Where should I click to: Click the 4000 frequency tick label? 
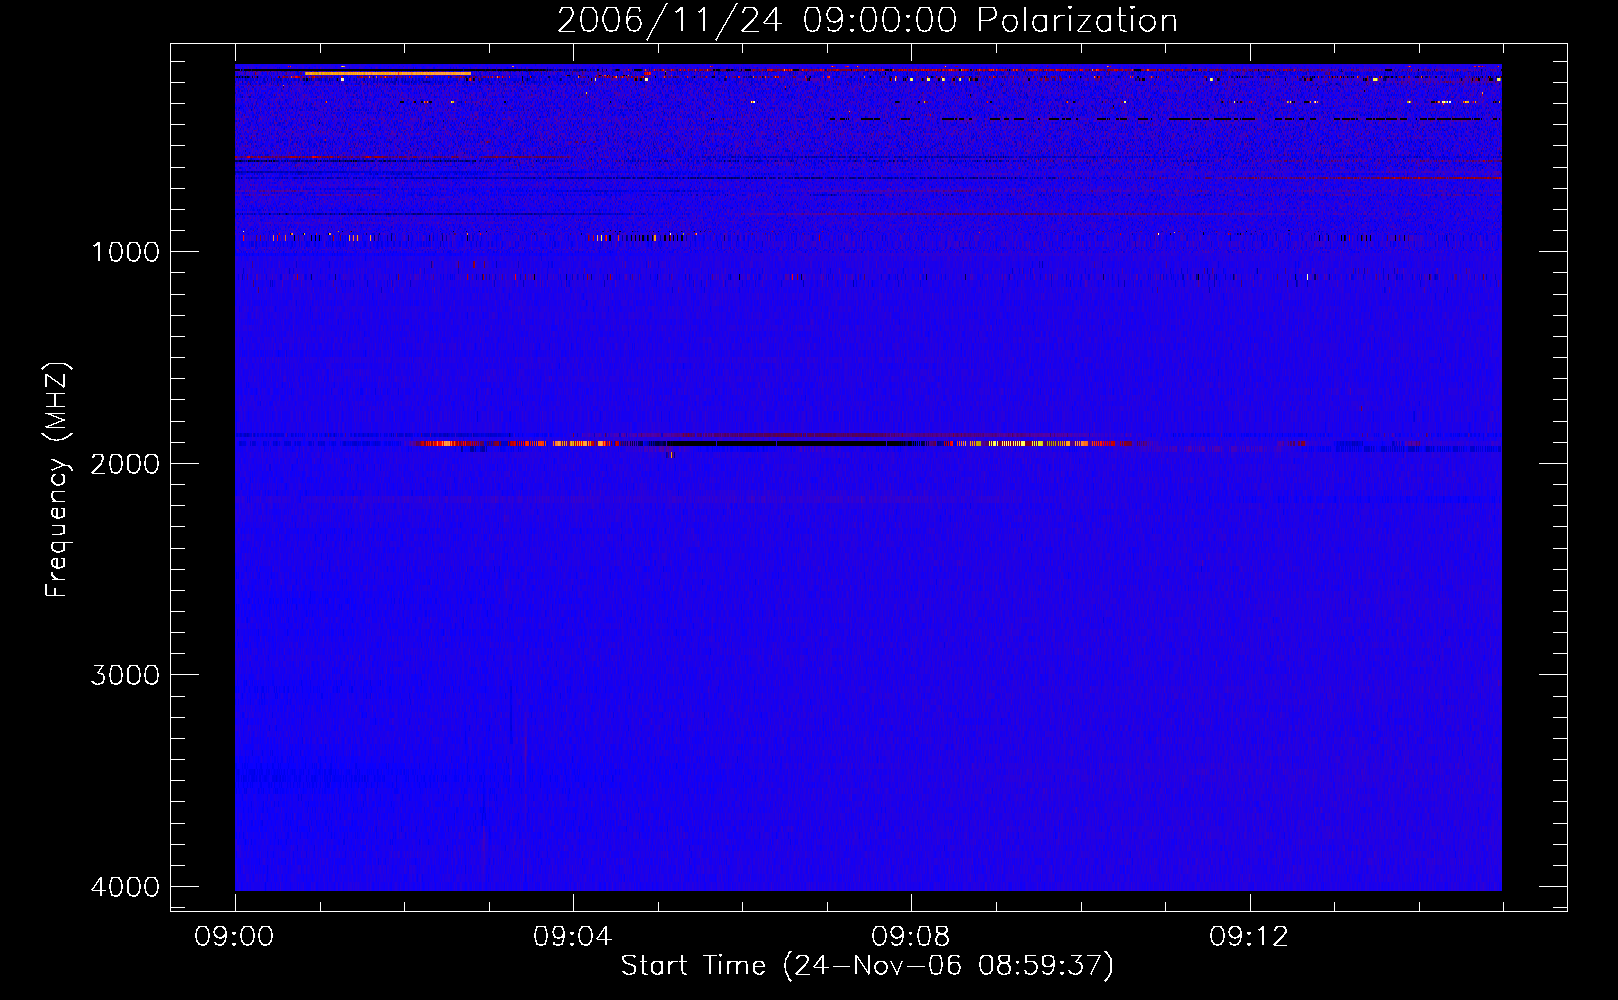pyautogui.click(x=125, y=887)
